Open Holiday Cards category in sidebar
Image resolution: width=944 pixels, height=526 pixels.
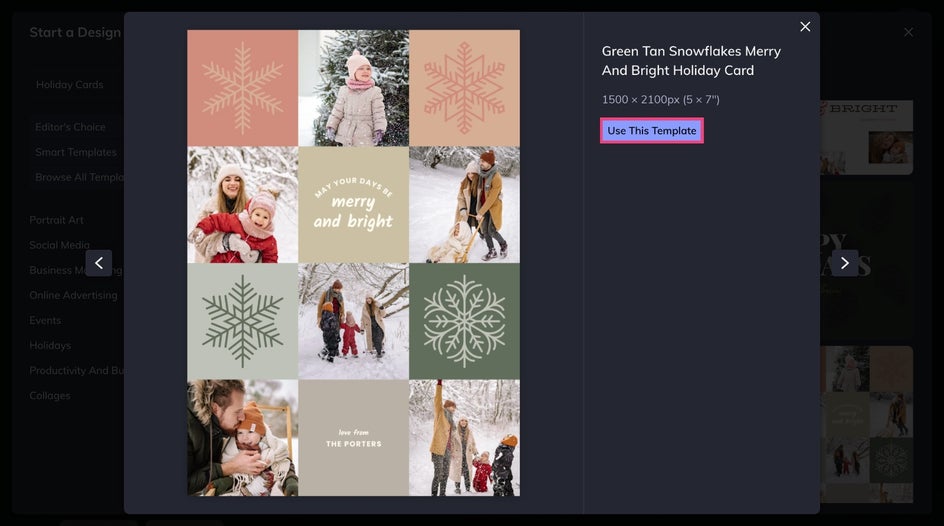pyautogui.click(x=69, y=85)
